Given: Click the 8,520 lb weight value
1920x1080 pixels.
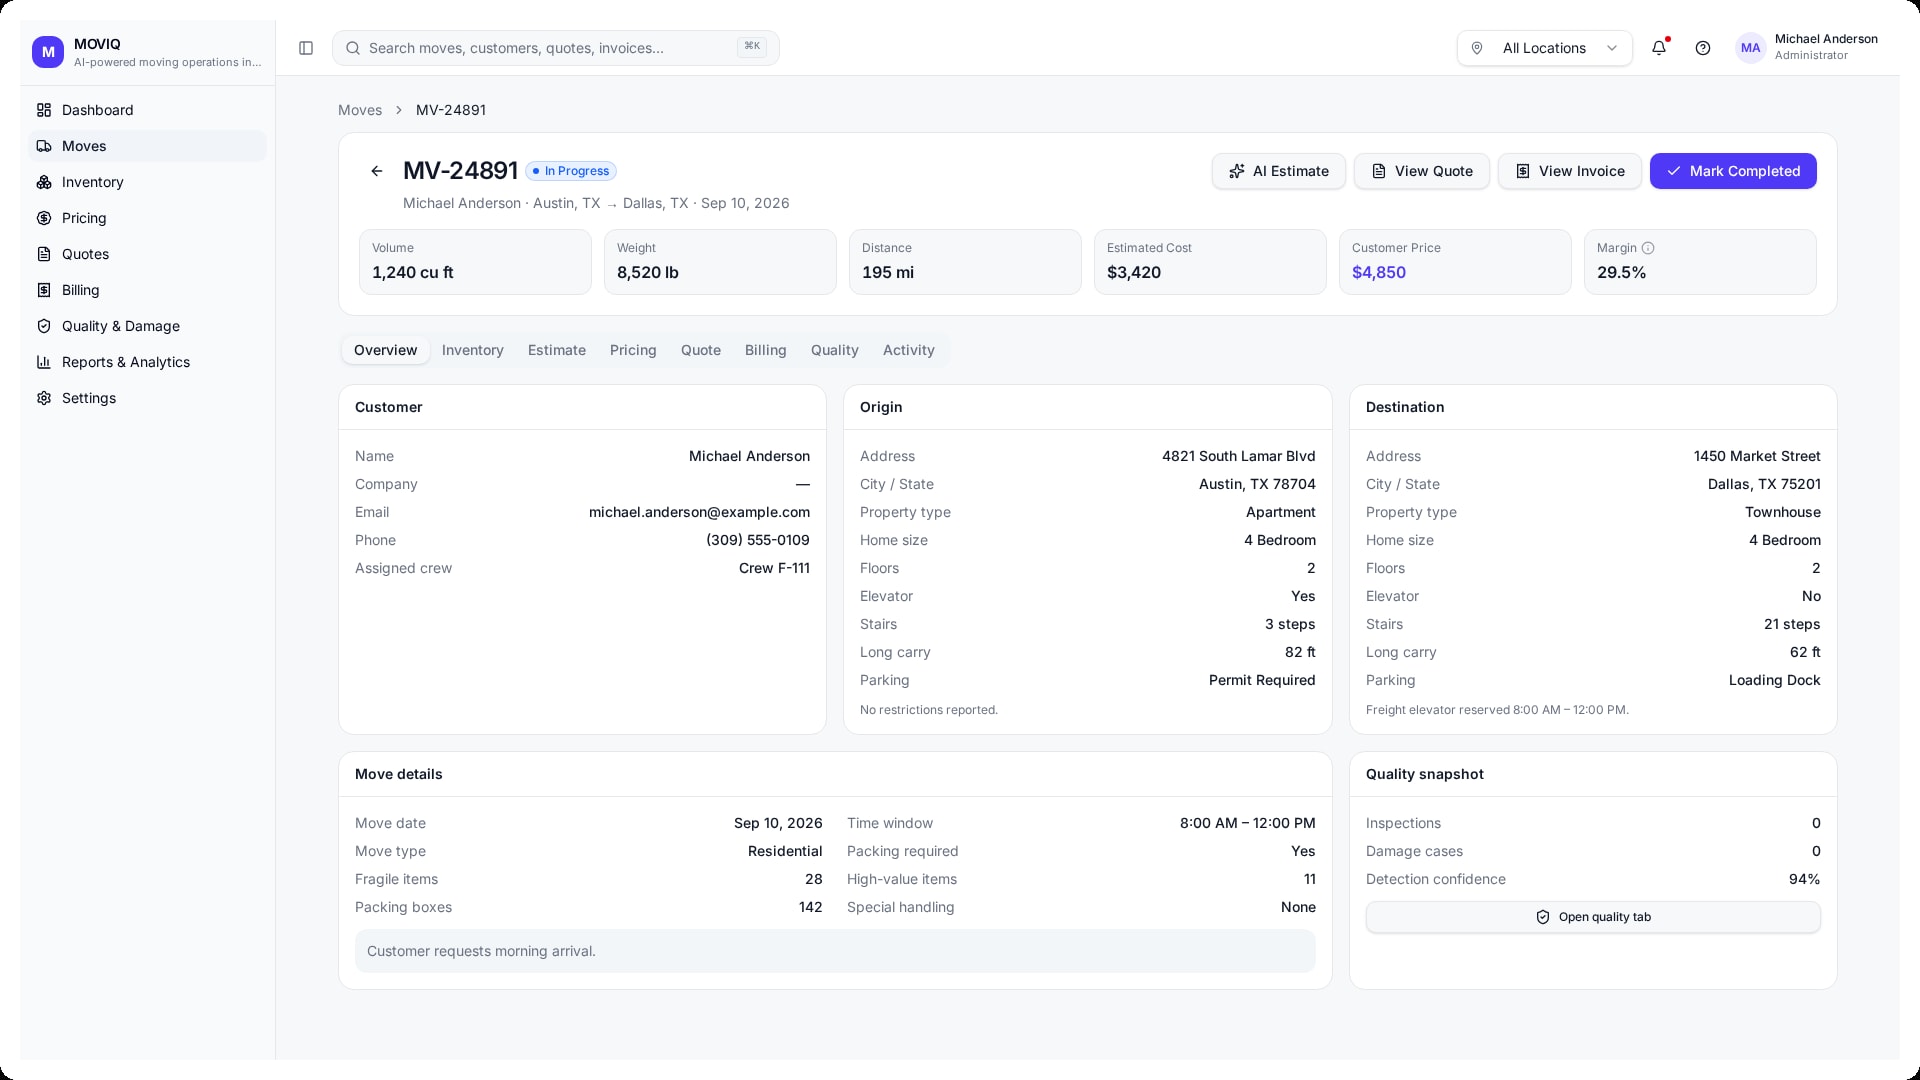Looking at the screenshot, I should (x=647, y=272).
